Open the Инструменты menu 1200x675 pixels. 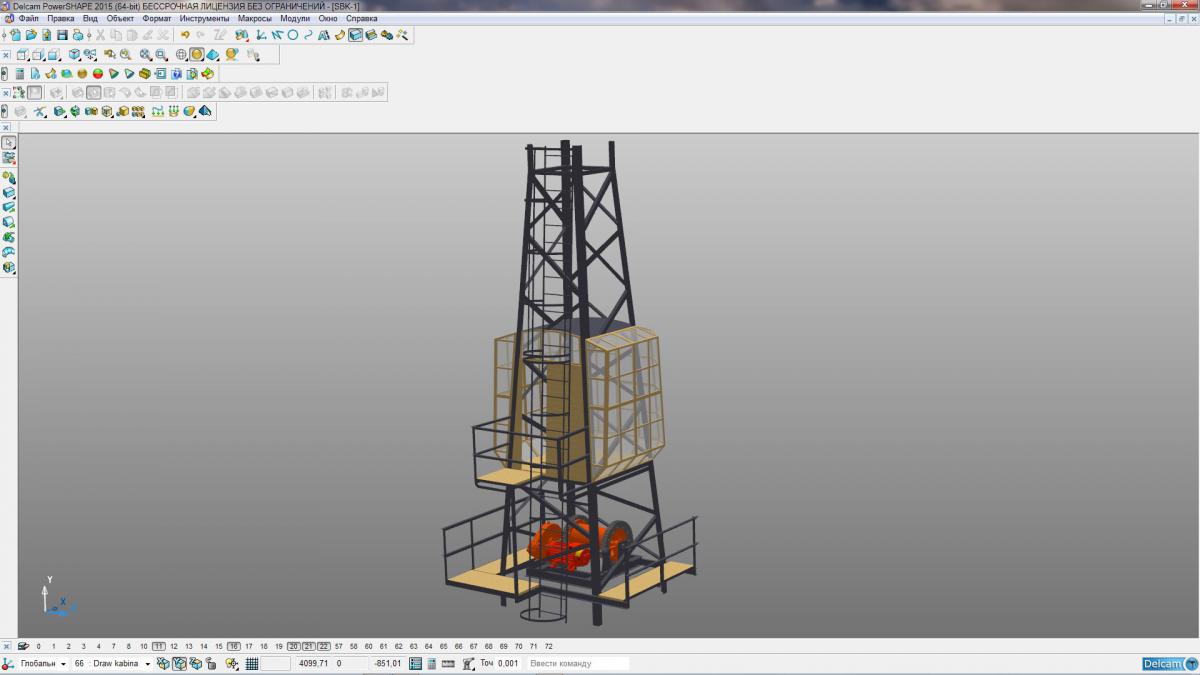click(x=204, y=18)
